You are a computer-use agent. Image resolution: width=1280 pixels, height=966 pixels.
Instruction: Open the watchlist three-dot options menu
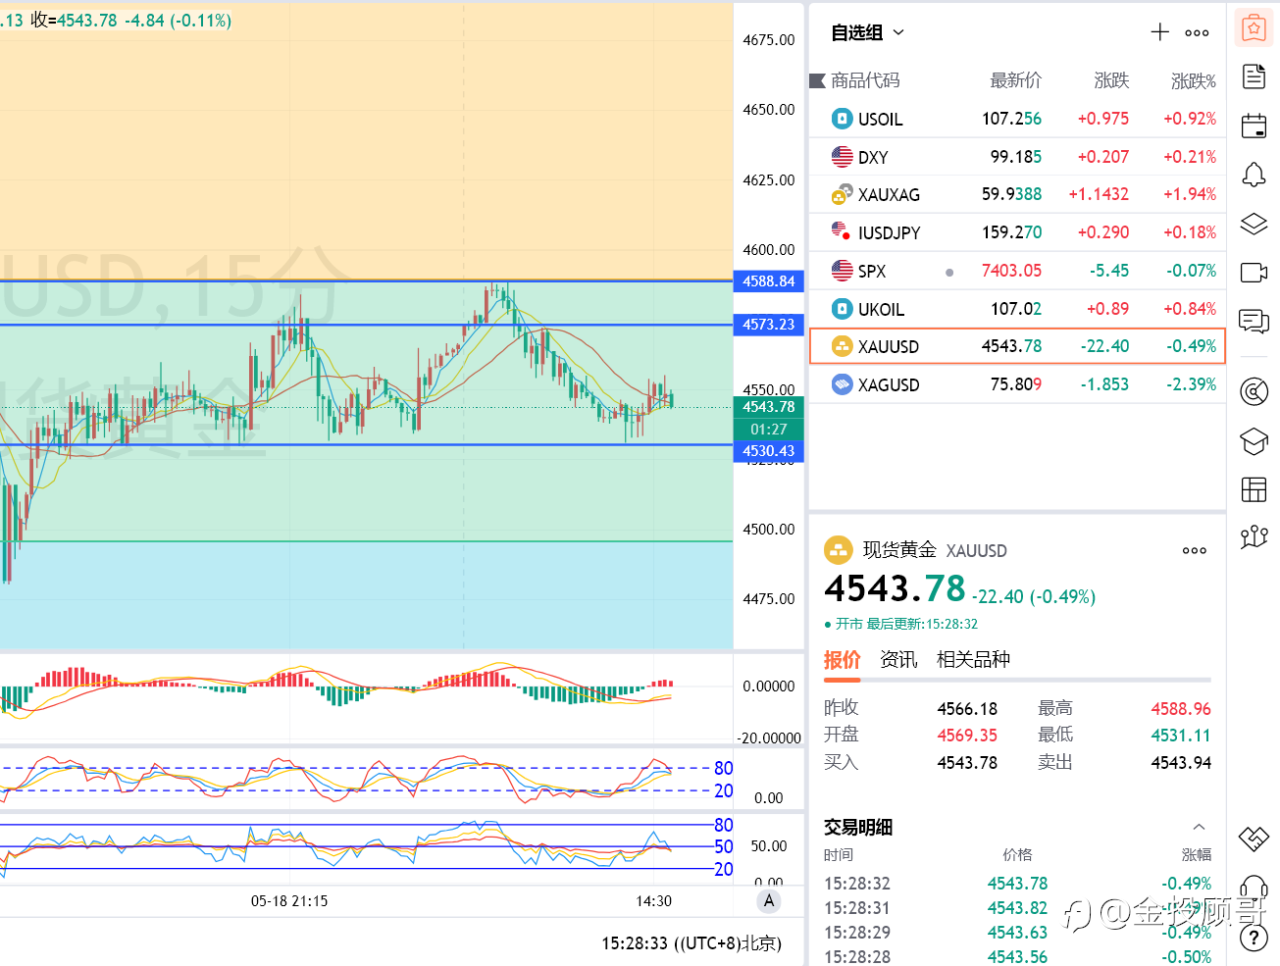1197,33
